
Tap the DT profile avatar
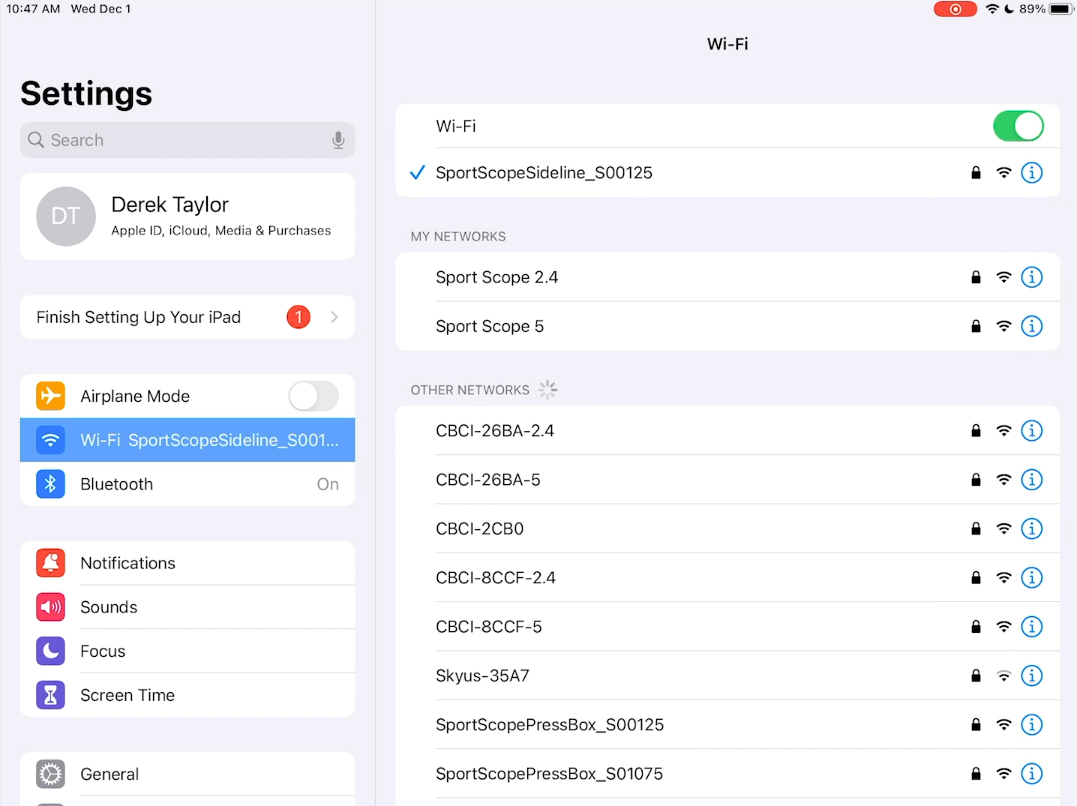tap(66, 216)
